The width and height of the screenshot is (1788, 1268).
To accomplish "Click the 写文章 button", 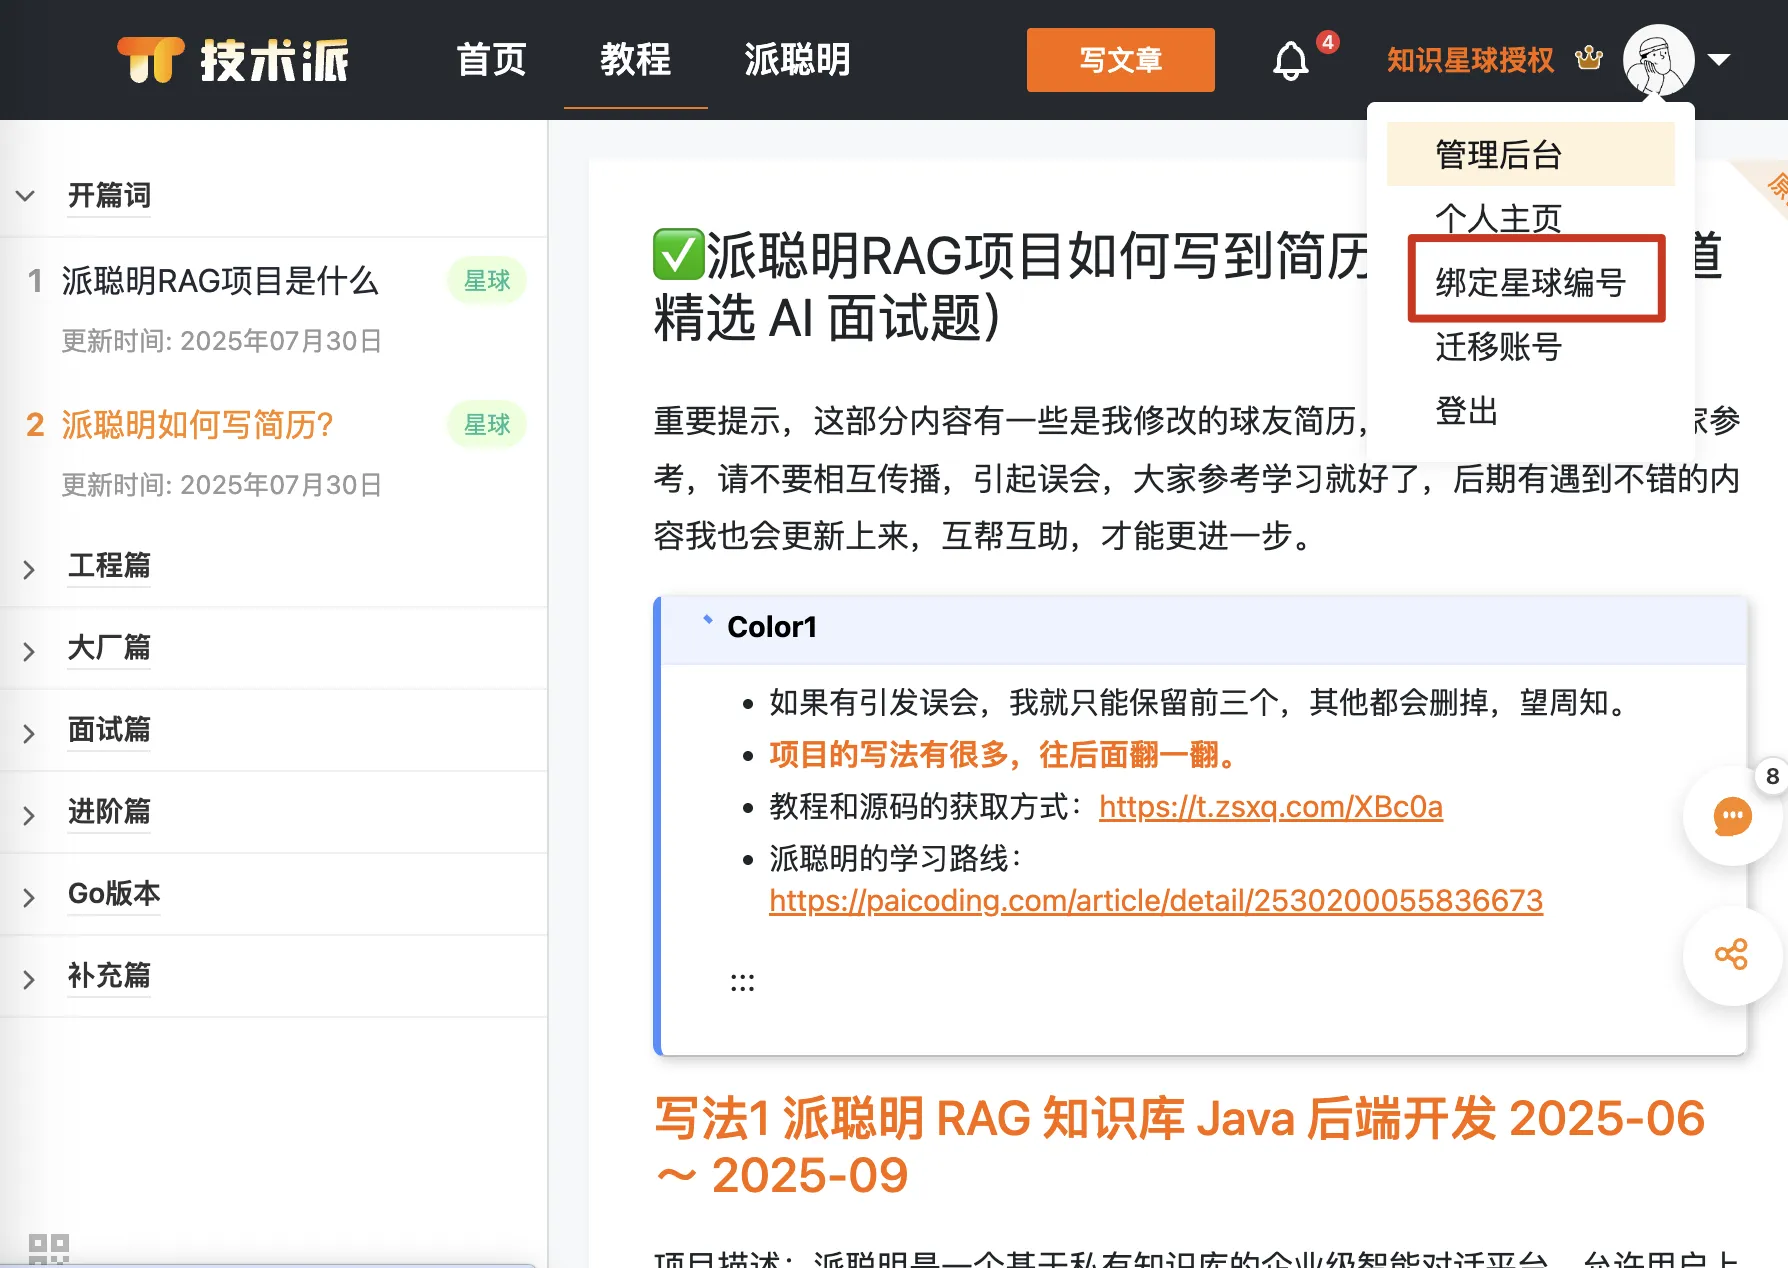I will (x=1120, y=60).
